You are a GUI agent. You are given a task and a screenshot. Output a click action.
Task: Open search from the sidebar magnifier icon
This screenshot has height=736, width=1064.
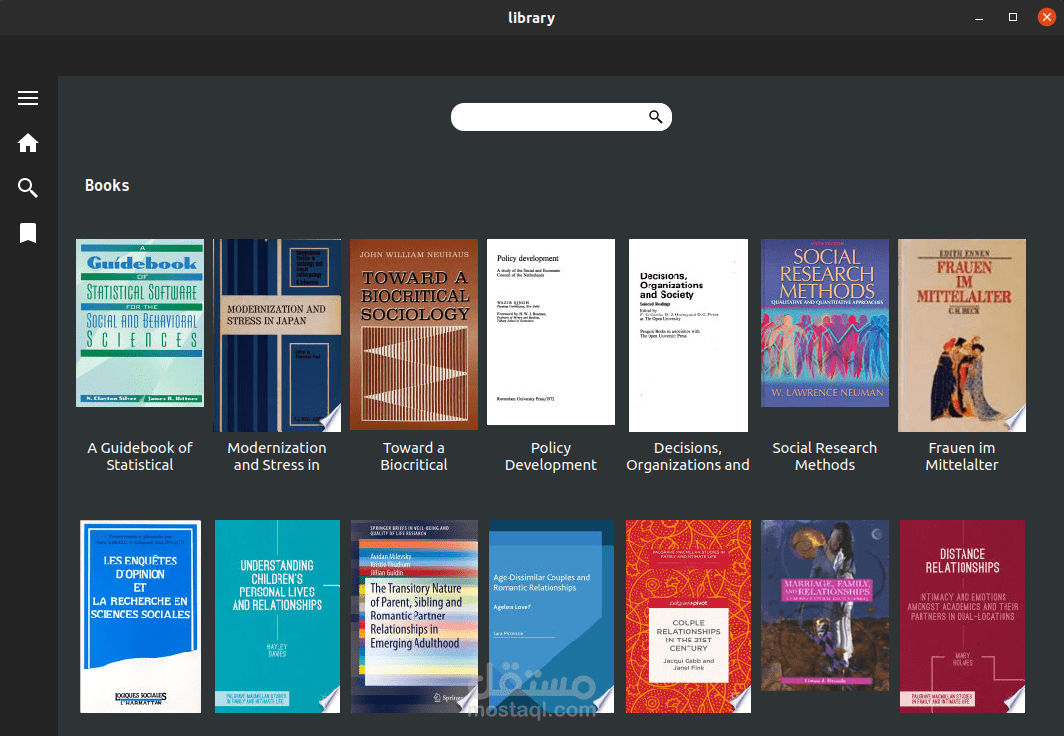pos(28,188)
